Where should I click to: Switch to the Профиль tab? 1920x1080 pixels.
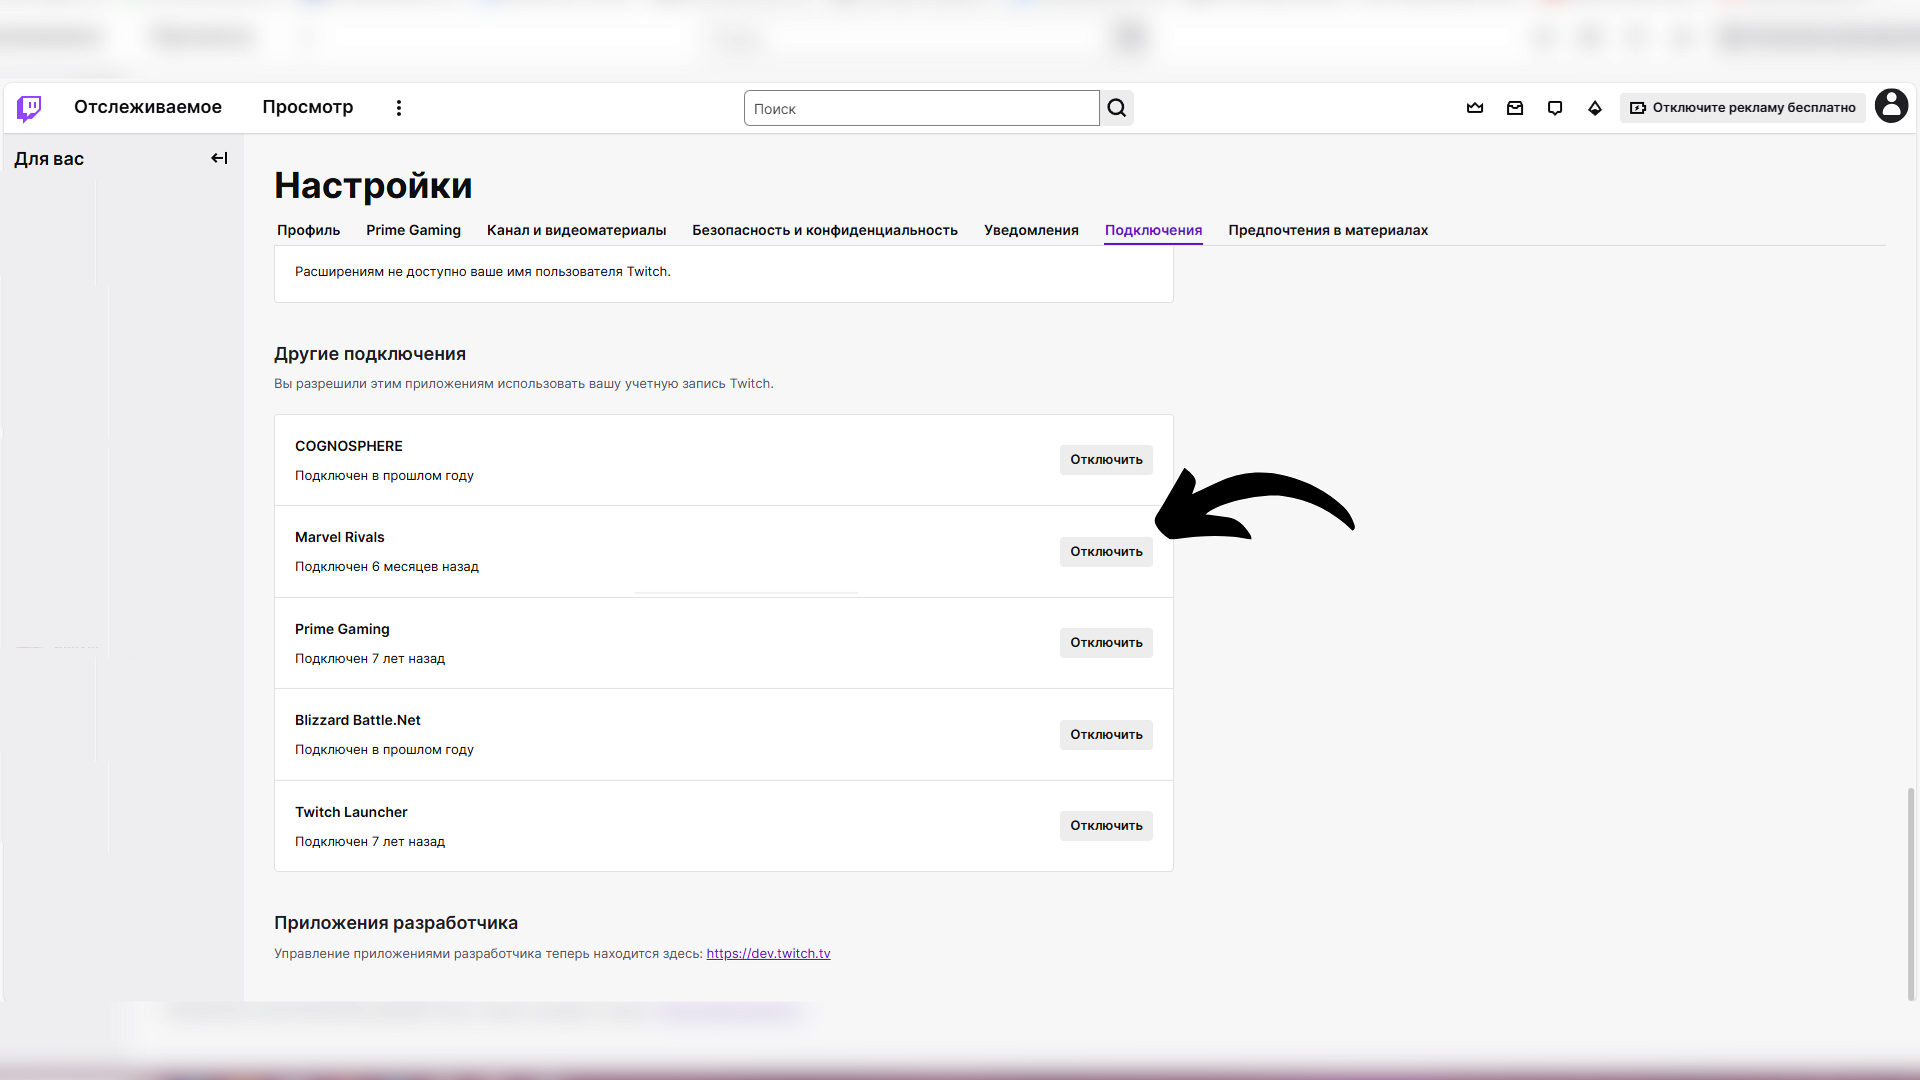(308, 230)
